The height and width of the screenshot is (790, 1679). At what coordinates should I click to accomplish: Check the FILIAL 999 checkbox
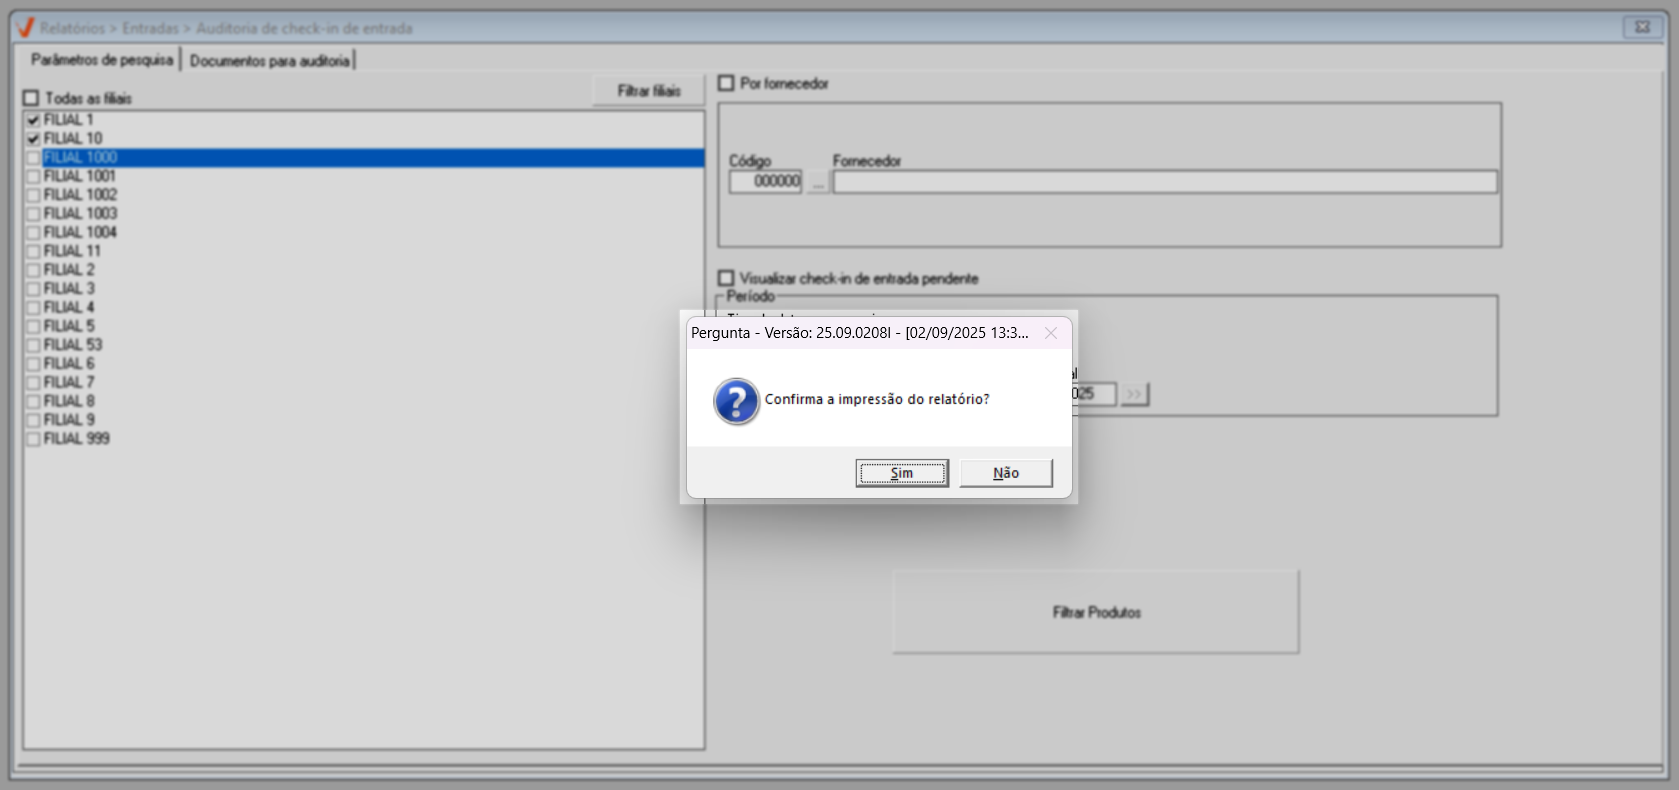[x=33, y=439]
